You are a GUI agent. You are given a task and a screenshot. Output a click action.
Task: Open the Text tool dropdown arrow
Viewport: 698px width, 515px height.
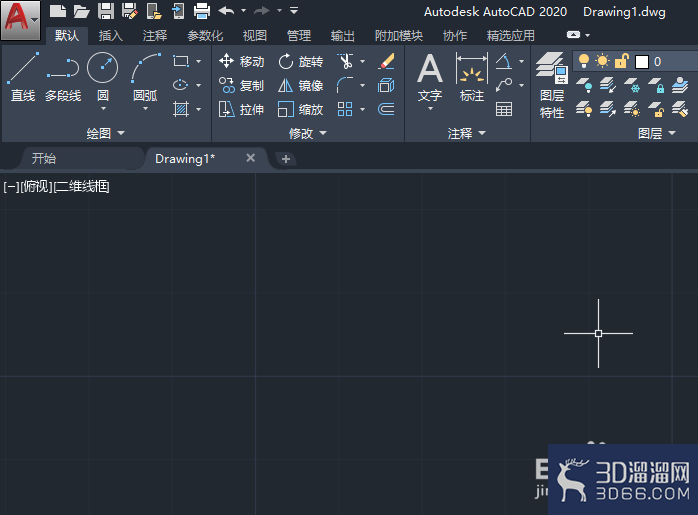[x=430, y=109]
